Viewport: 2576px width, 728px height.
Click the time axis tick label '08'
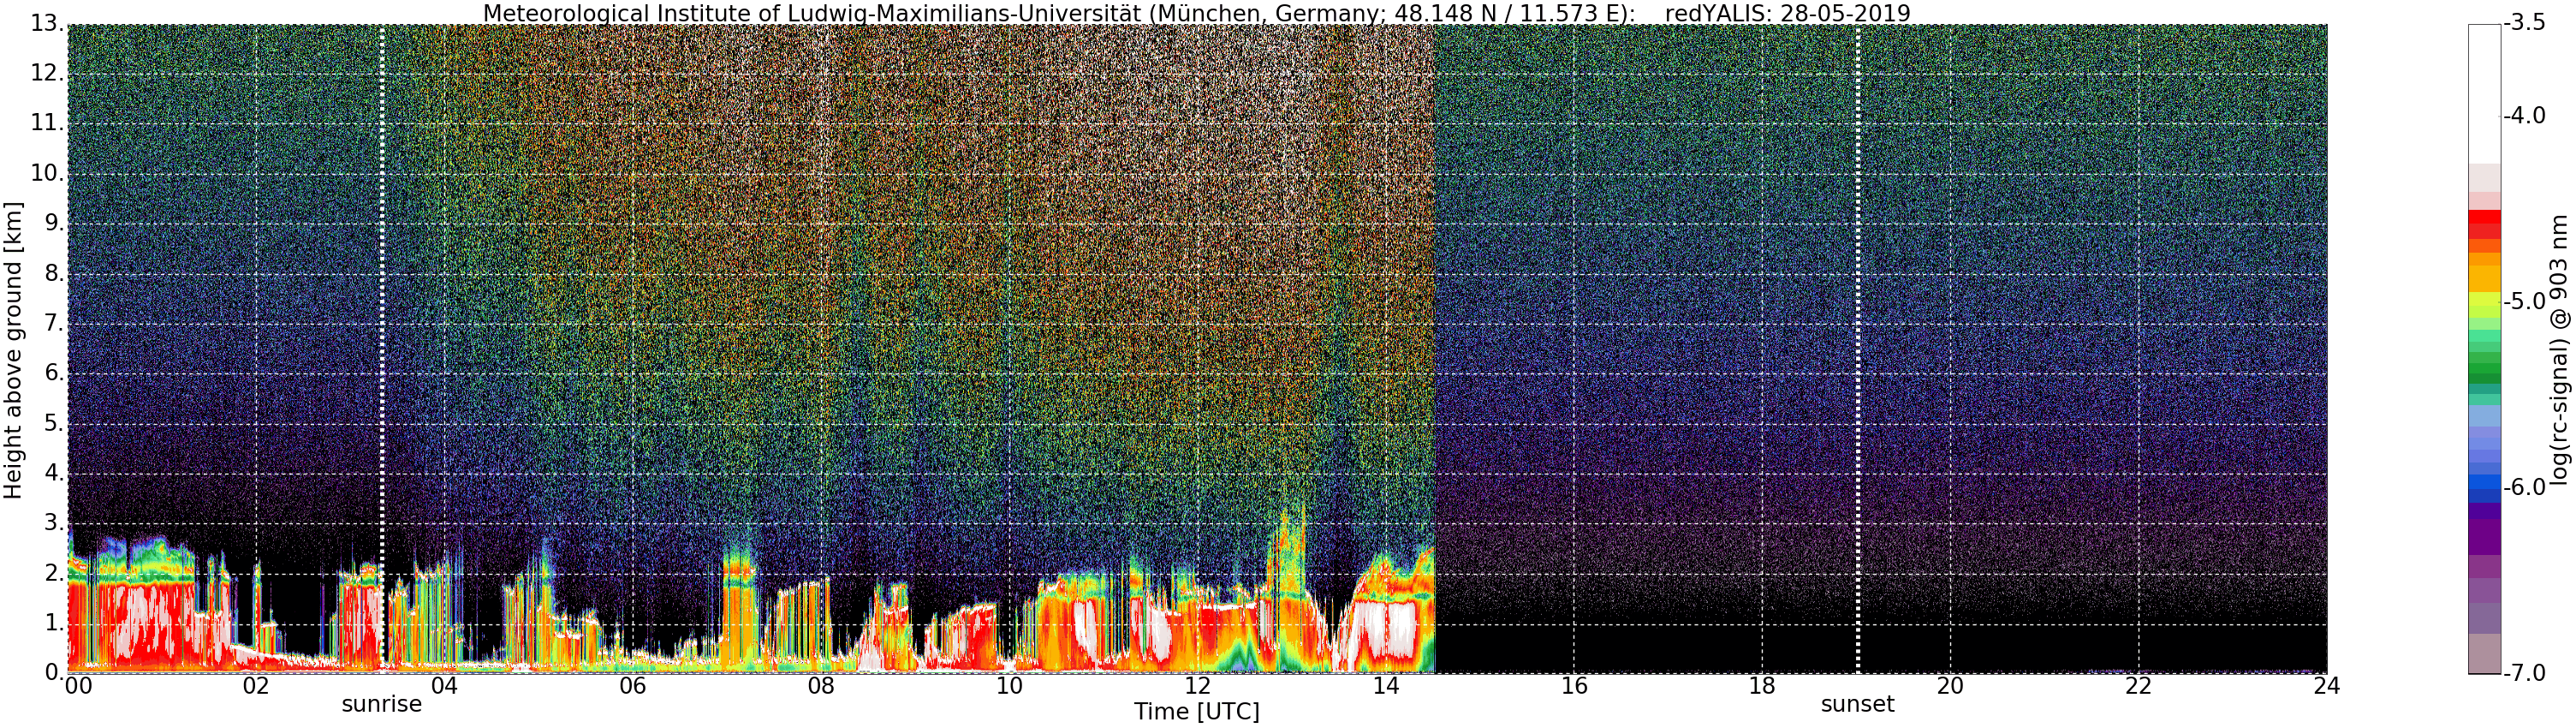pos(821,686)
